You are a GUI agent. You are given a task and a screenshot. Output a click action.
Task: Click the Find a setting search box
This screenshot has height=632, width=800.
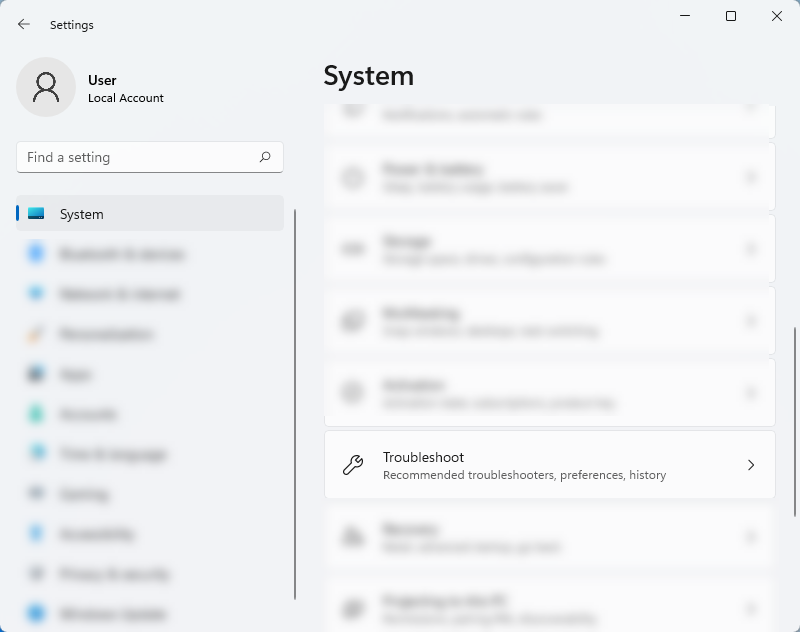point(149,157)
